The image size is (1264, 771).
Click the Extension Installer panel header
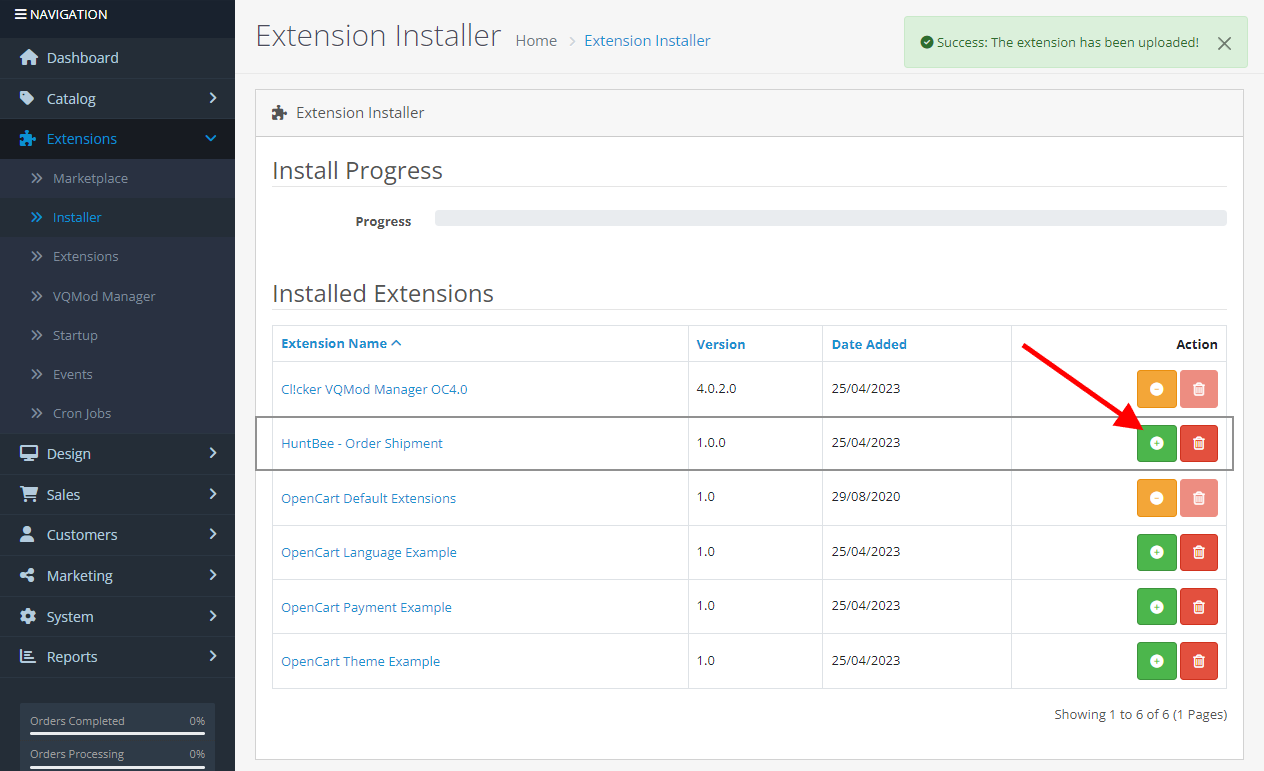[x=749, y=113]
